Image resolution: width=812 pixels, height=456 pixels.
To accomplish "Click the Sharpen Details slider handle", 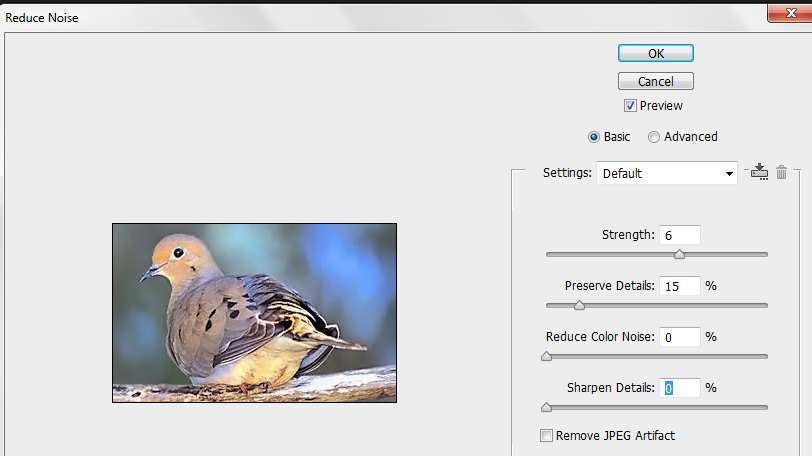I will [x=546, y=407].
